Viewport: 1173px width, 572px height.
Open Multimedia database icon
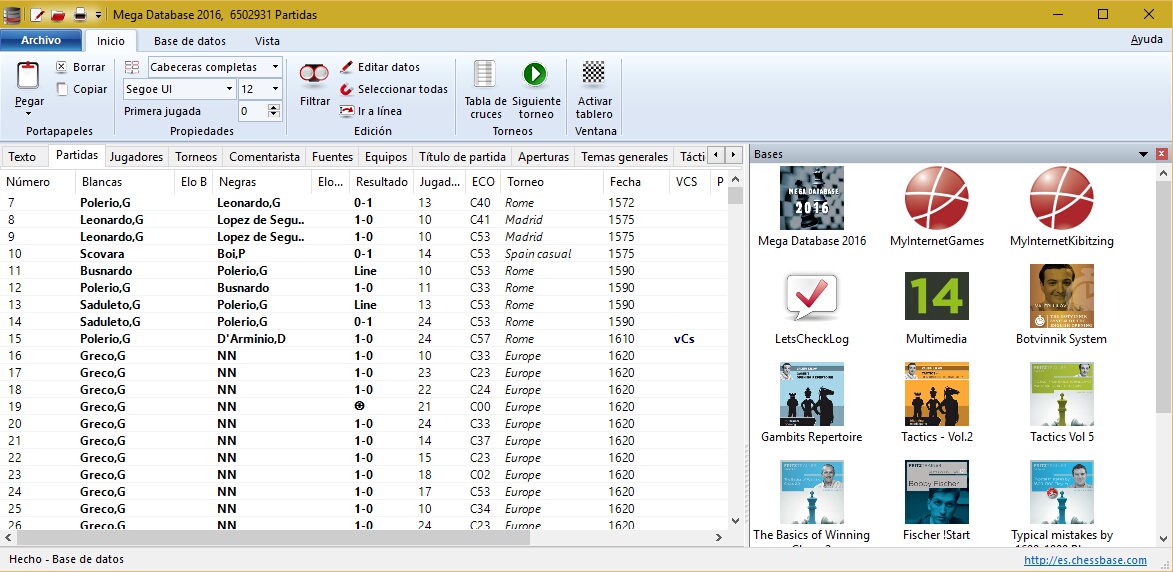pyautogui.click(x=937, y=297)
